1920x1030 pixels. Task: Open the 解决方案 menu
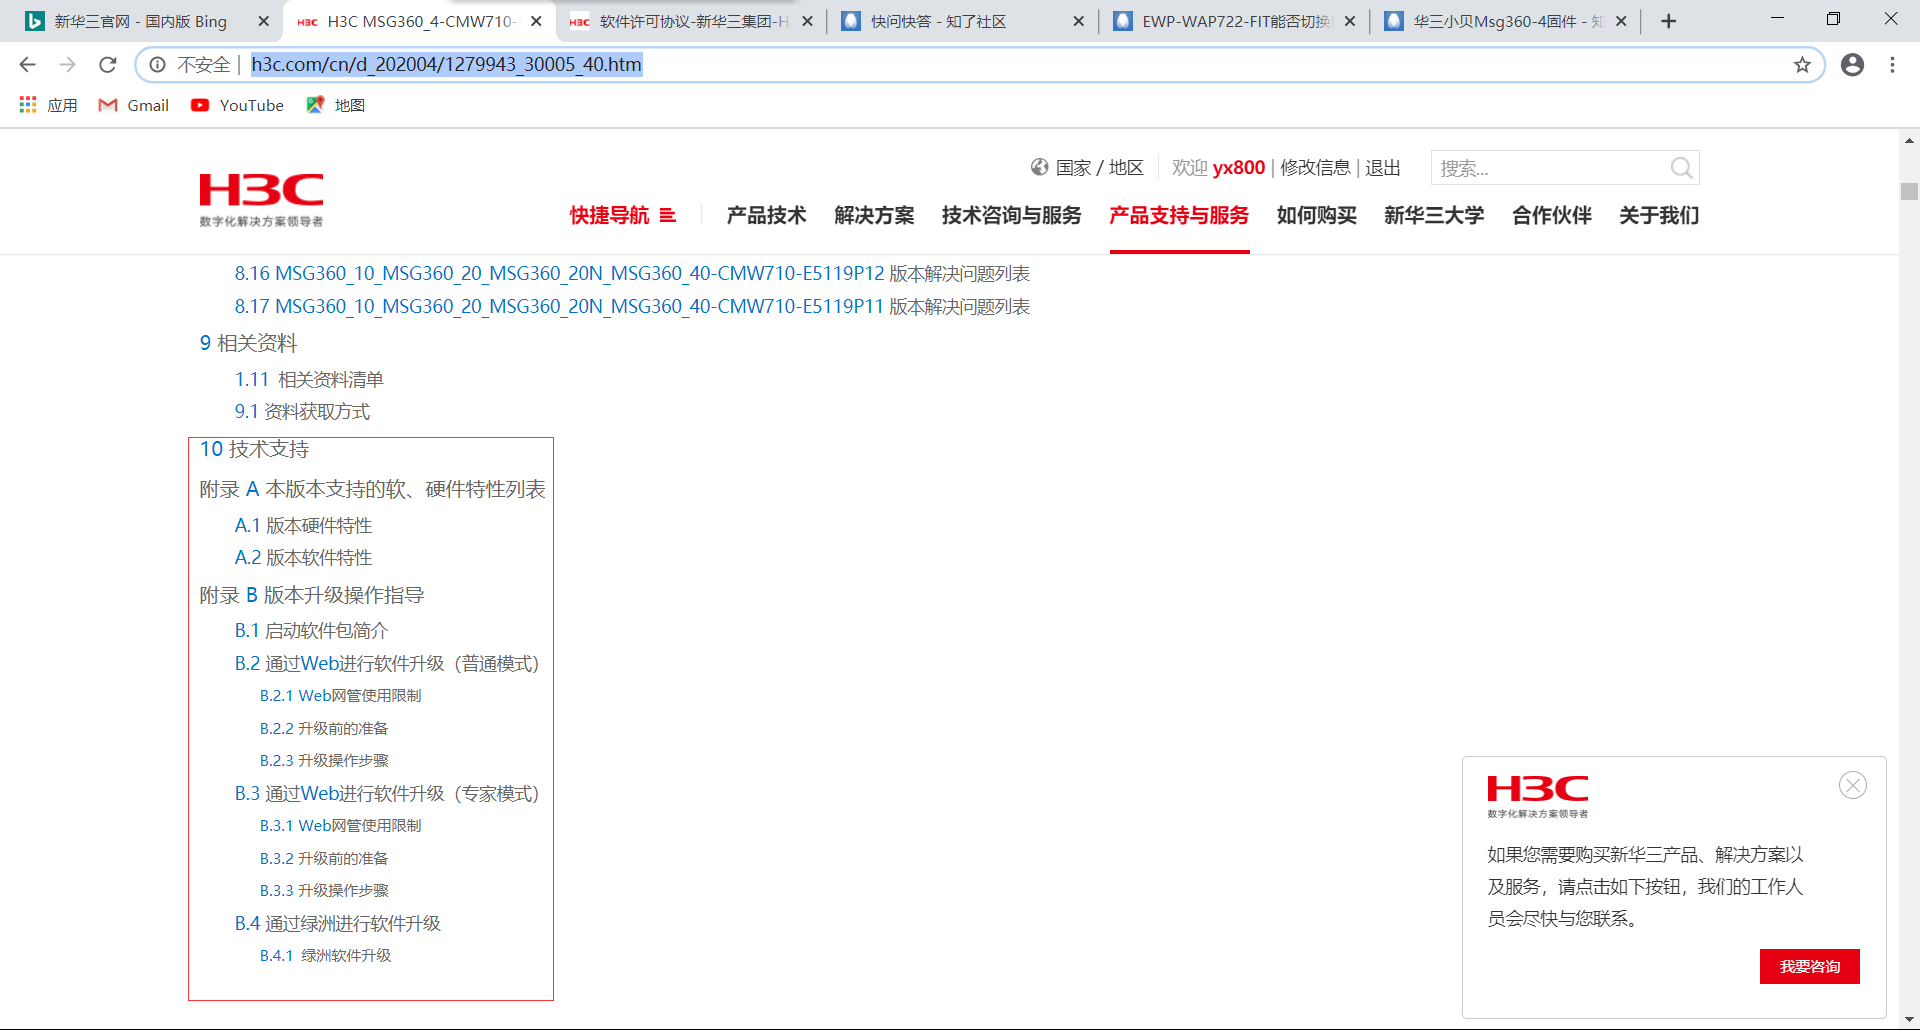coord(874,215)
